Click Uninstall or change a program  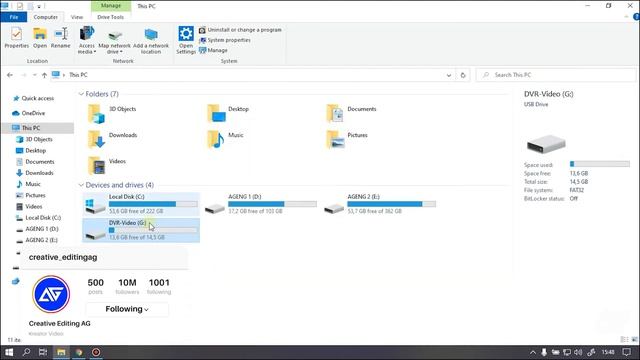(240, 30)
